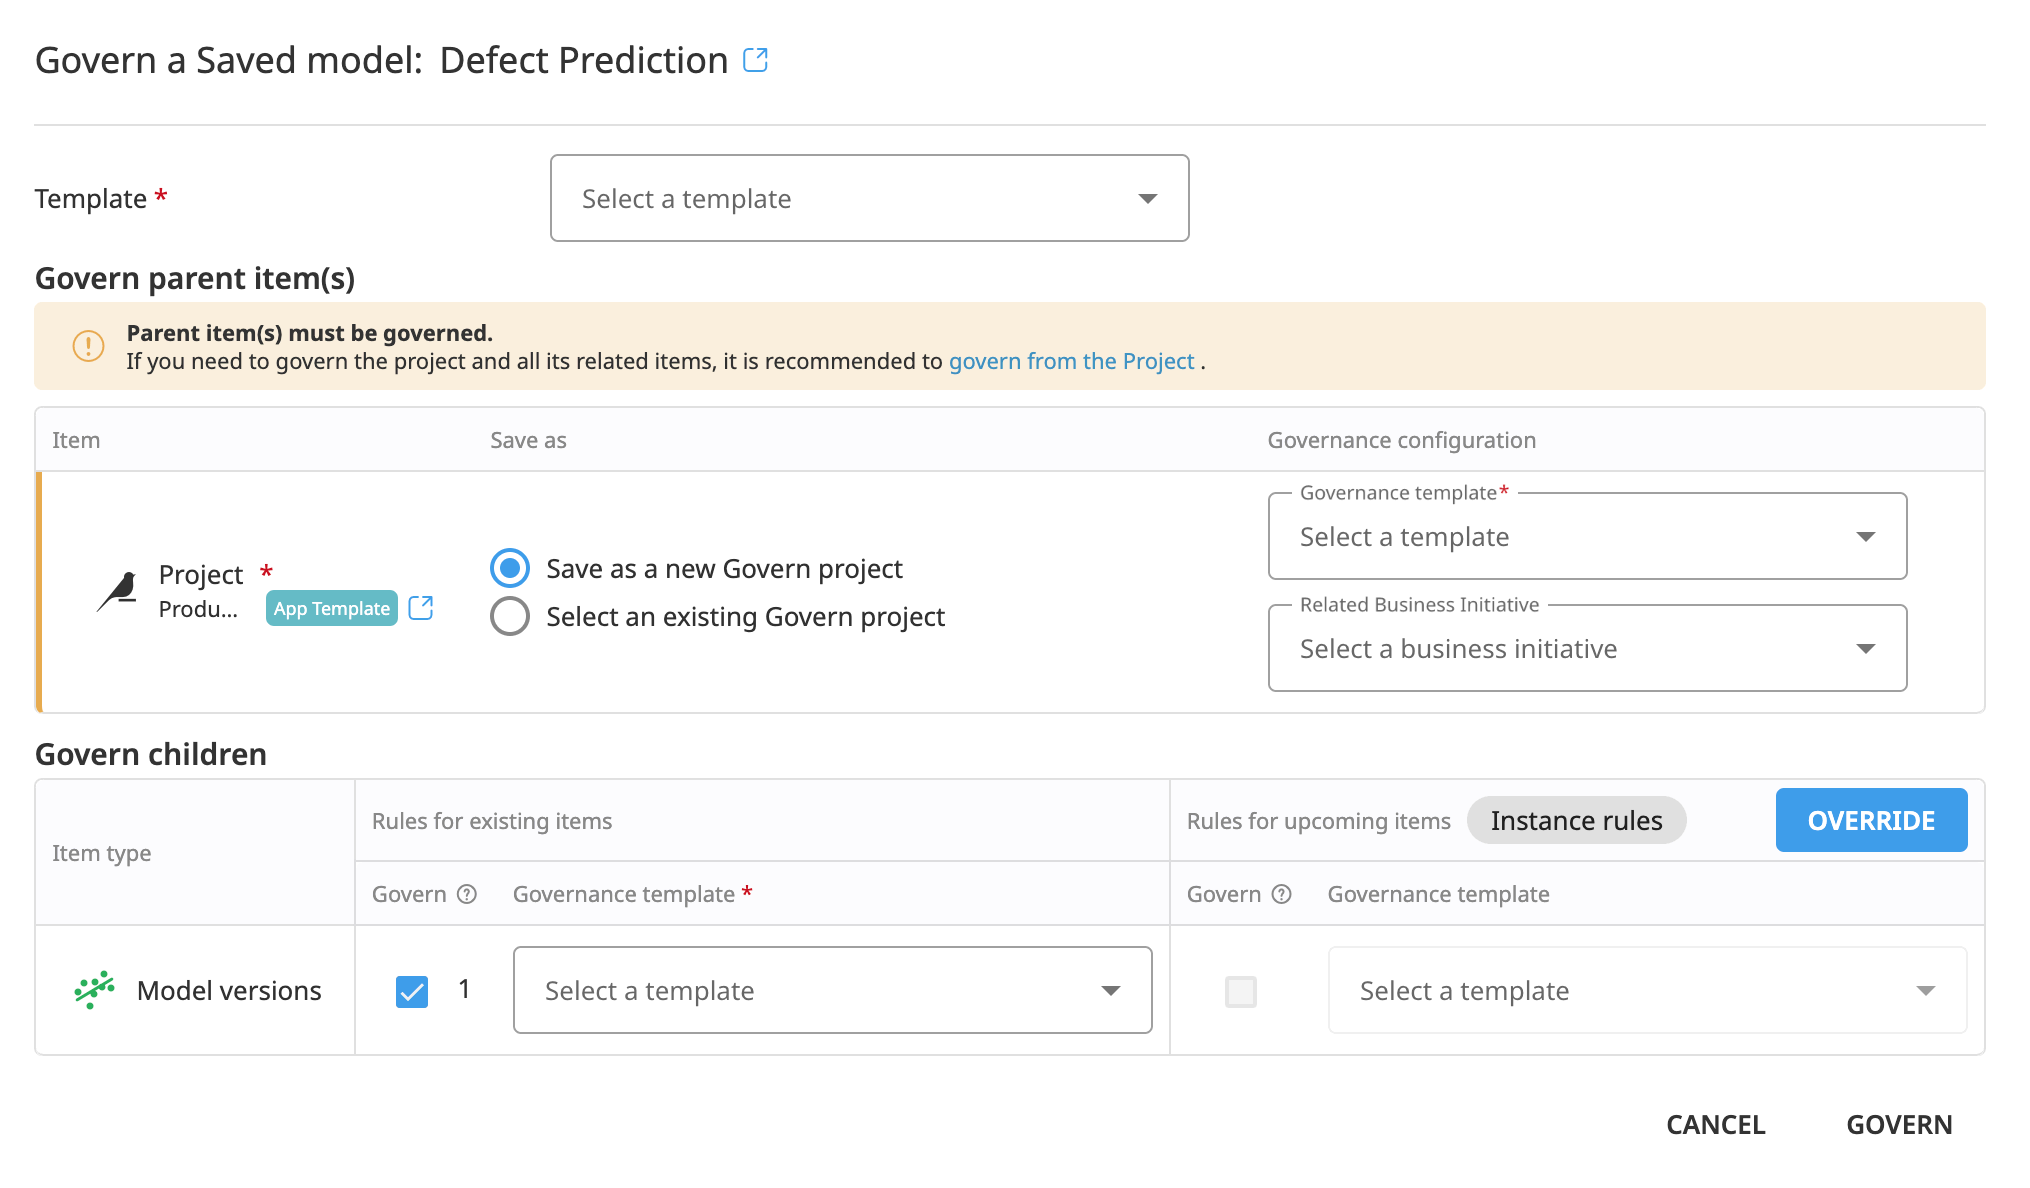This screenshot has height=1188, width=2030.
Task: Open Defect Prediction external link icon
Action: (756, 60)
